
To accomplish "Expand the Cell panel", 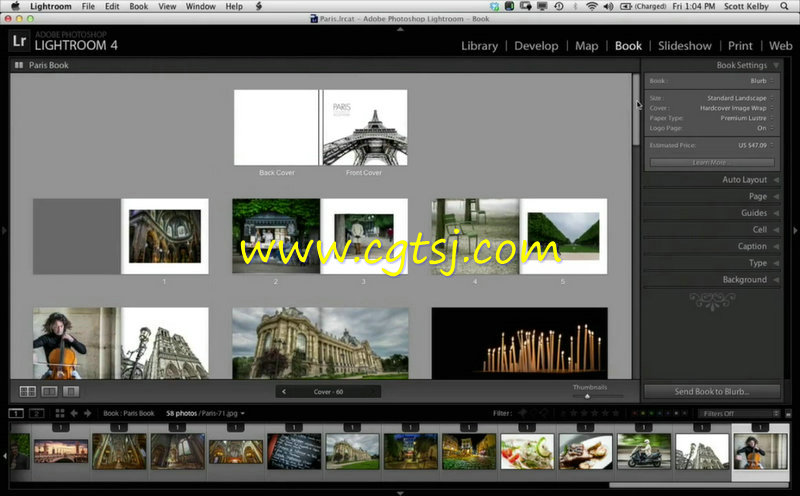I will [x=776, y=230].
